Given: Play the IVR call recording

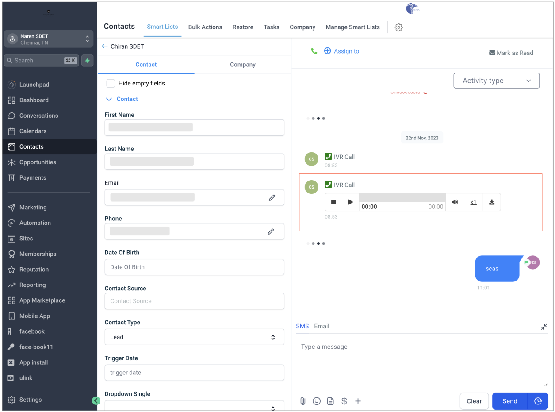Looking at the screenshot, I should [x=350, y=202].
